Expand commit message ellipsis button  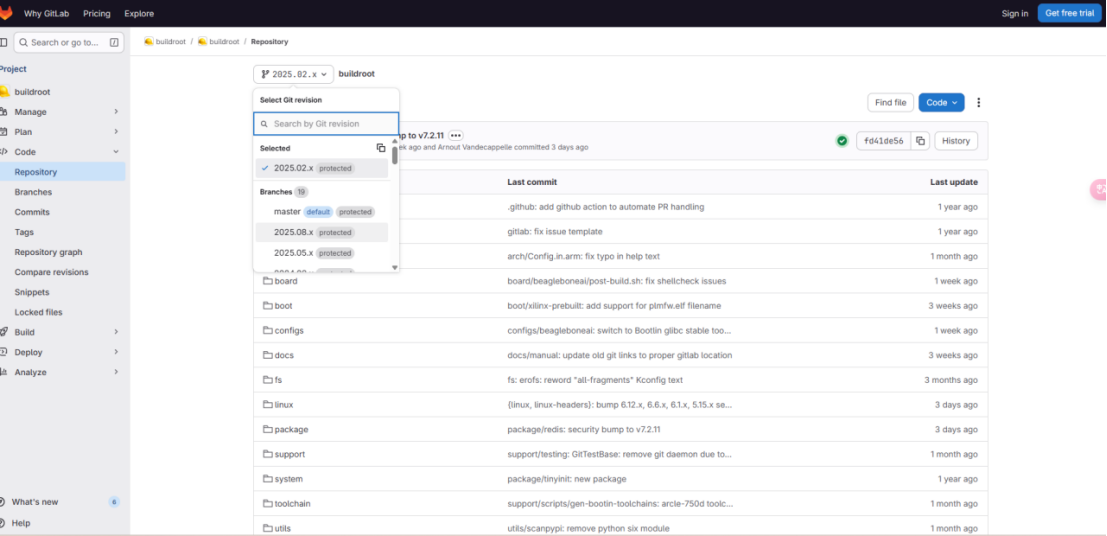(x=455, y=135)
